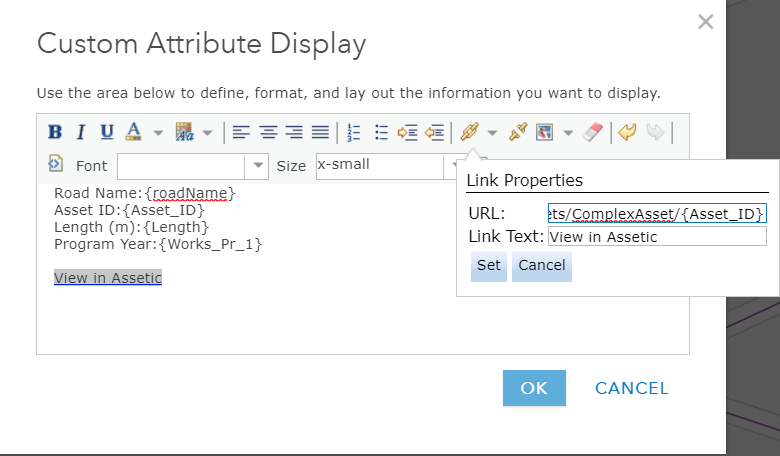The width and height of the screenshot is (780, 456).
Task: Undo the last edit
Action: 627,132
